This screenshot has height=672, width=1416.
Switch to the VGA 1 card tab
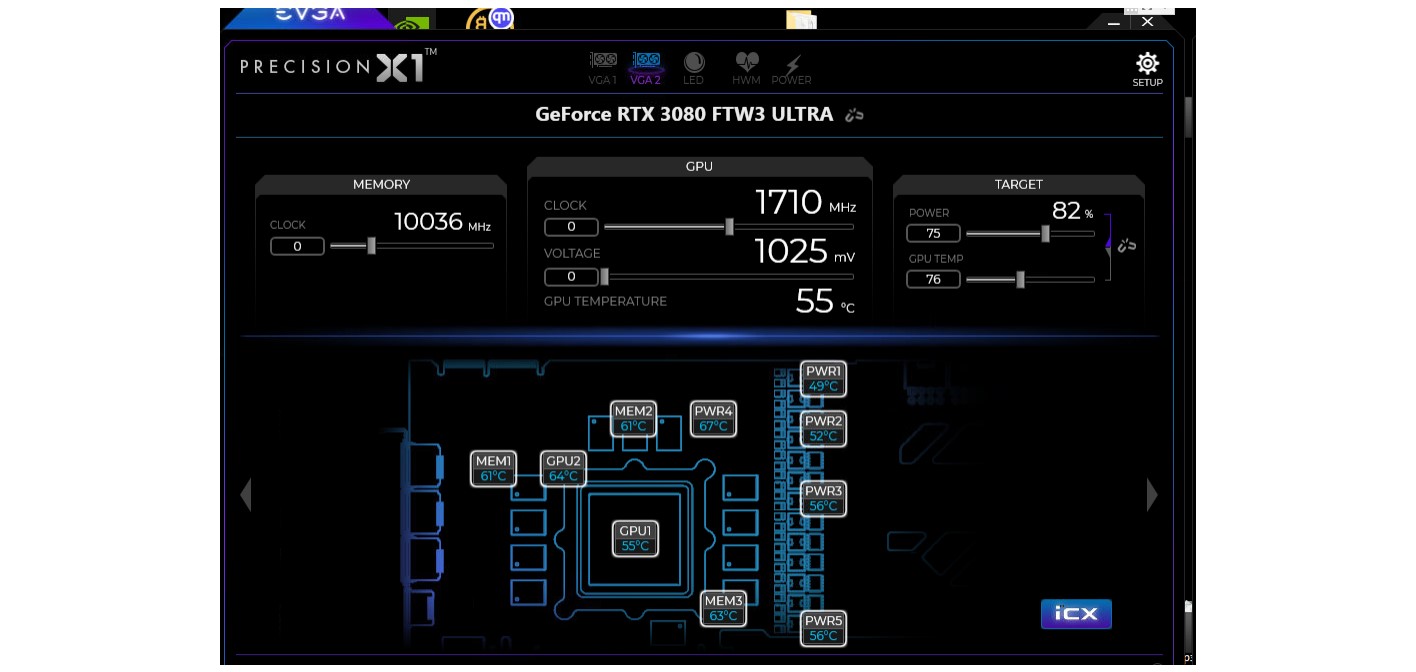[x=602, y=68]
